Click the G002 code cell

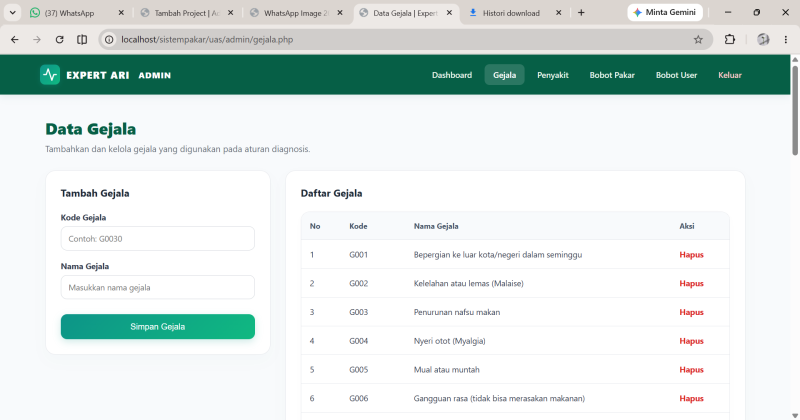click(x=358, y=283)
